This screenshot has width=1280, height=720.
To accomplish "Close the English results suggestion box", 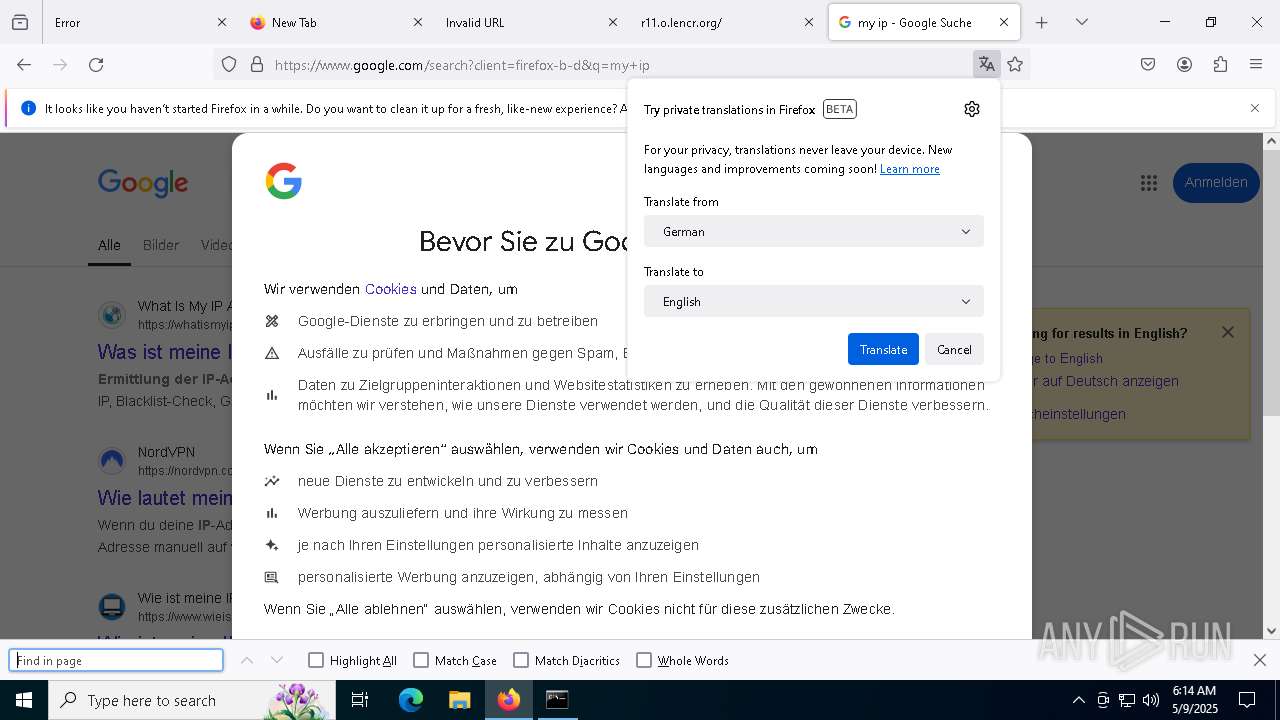I will 1228,332.
